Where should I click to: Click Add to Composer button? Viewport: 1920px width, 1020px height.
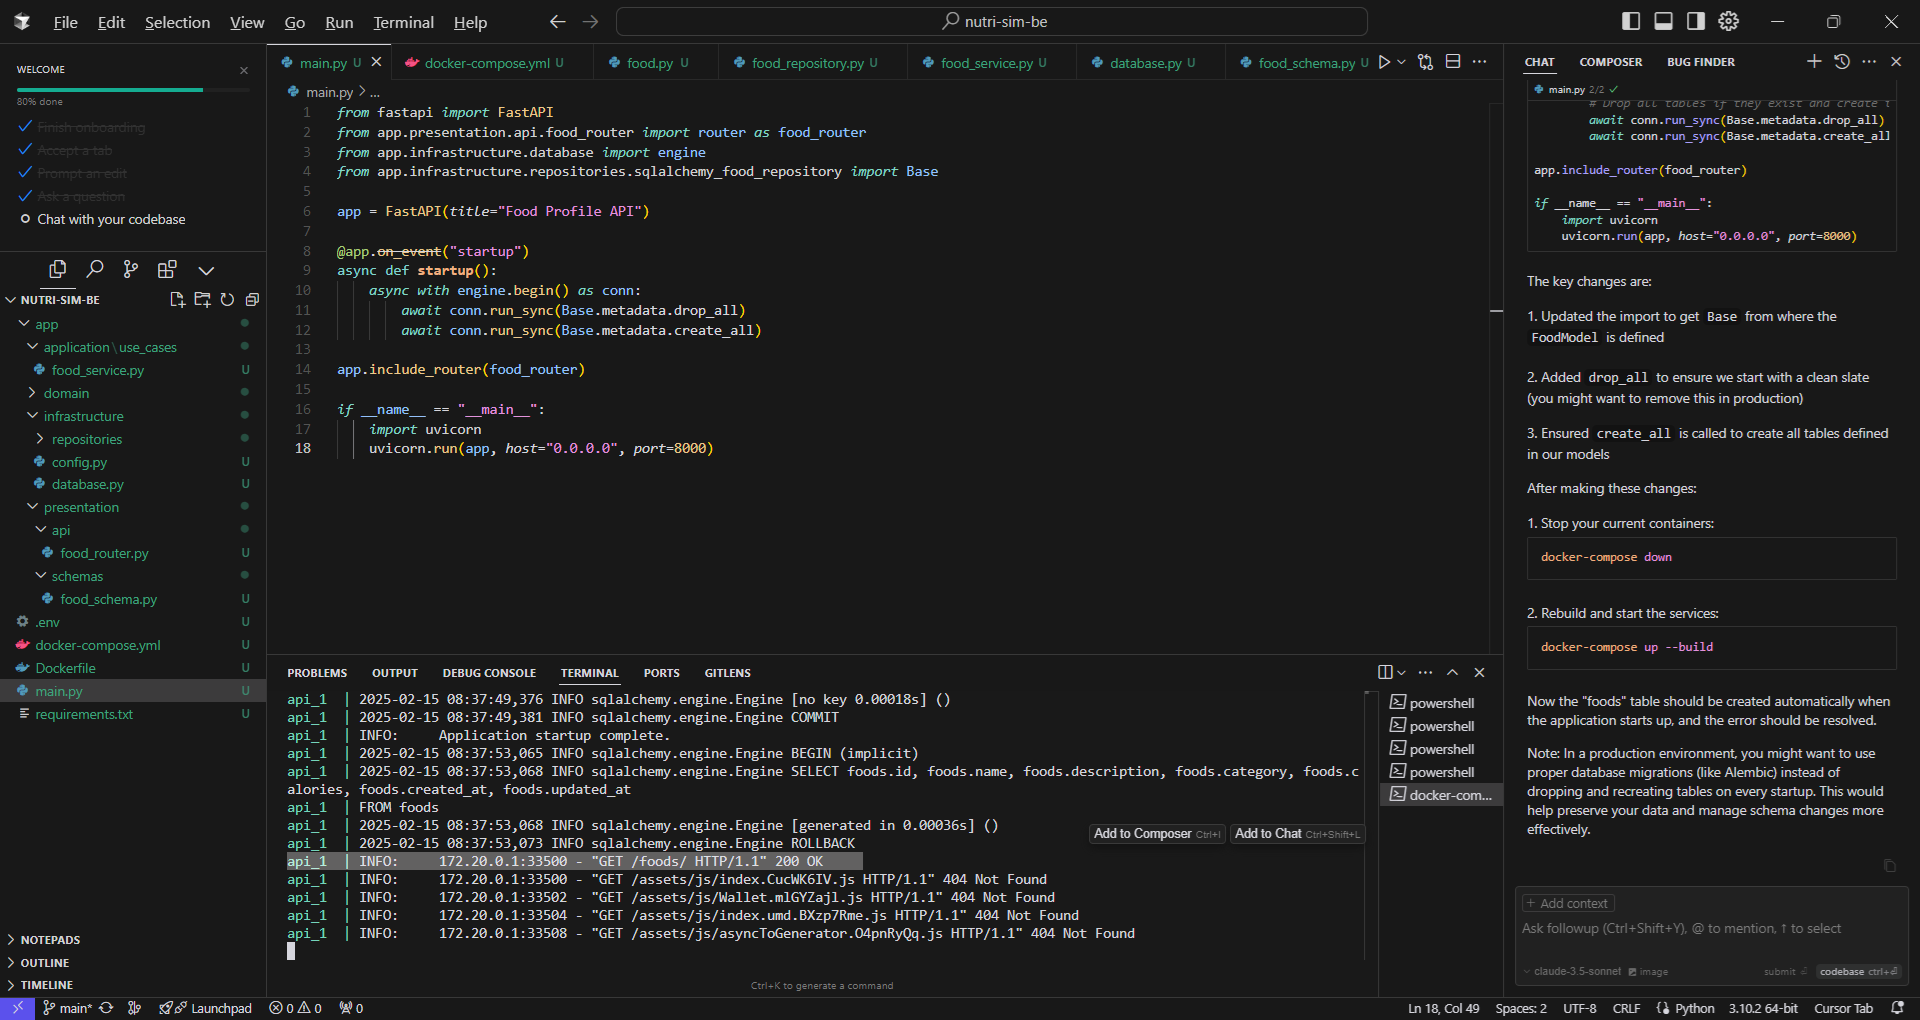tap(1156, 834)
